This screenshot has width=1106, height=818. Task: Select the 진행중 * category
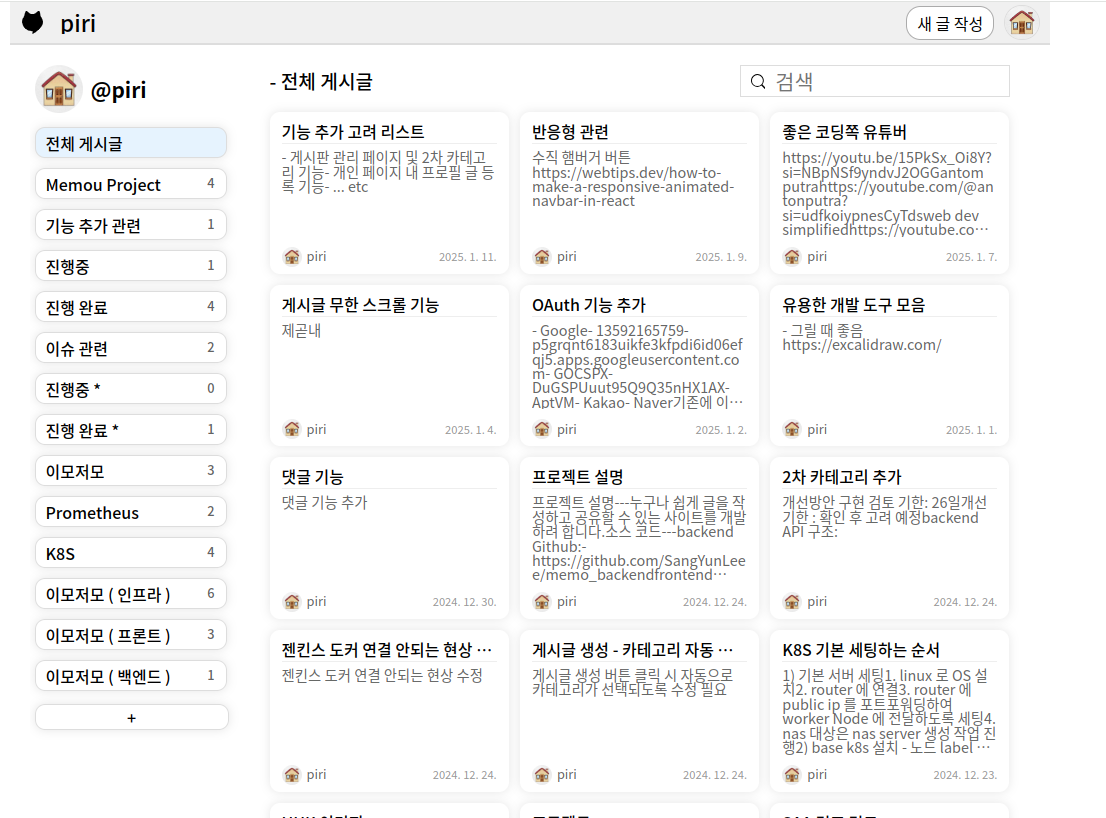click(x=130, y=389)
